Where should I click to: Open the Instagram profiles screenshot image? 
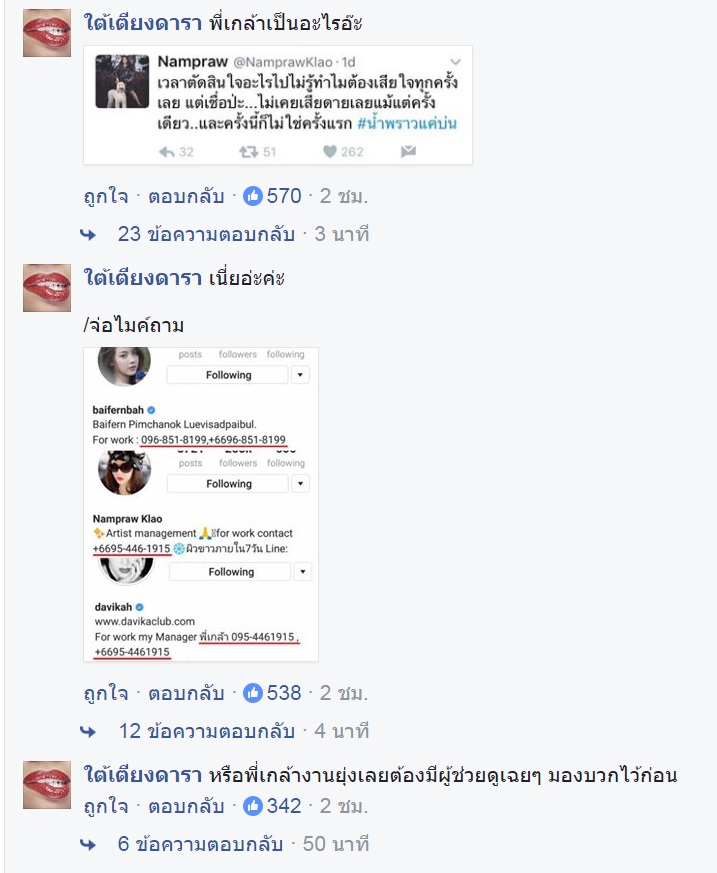click(x=201, y=504)
